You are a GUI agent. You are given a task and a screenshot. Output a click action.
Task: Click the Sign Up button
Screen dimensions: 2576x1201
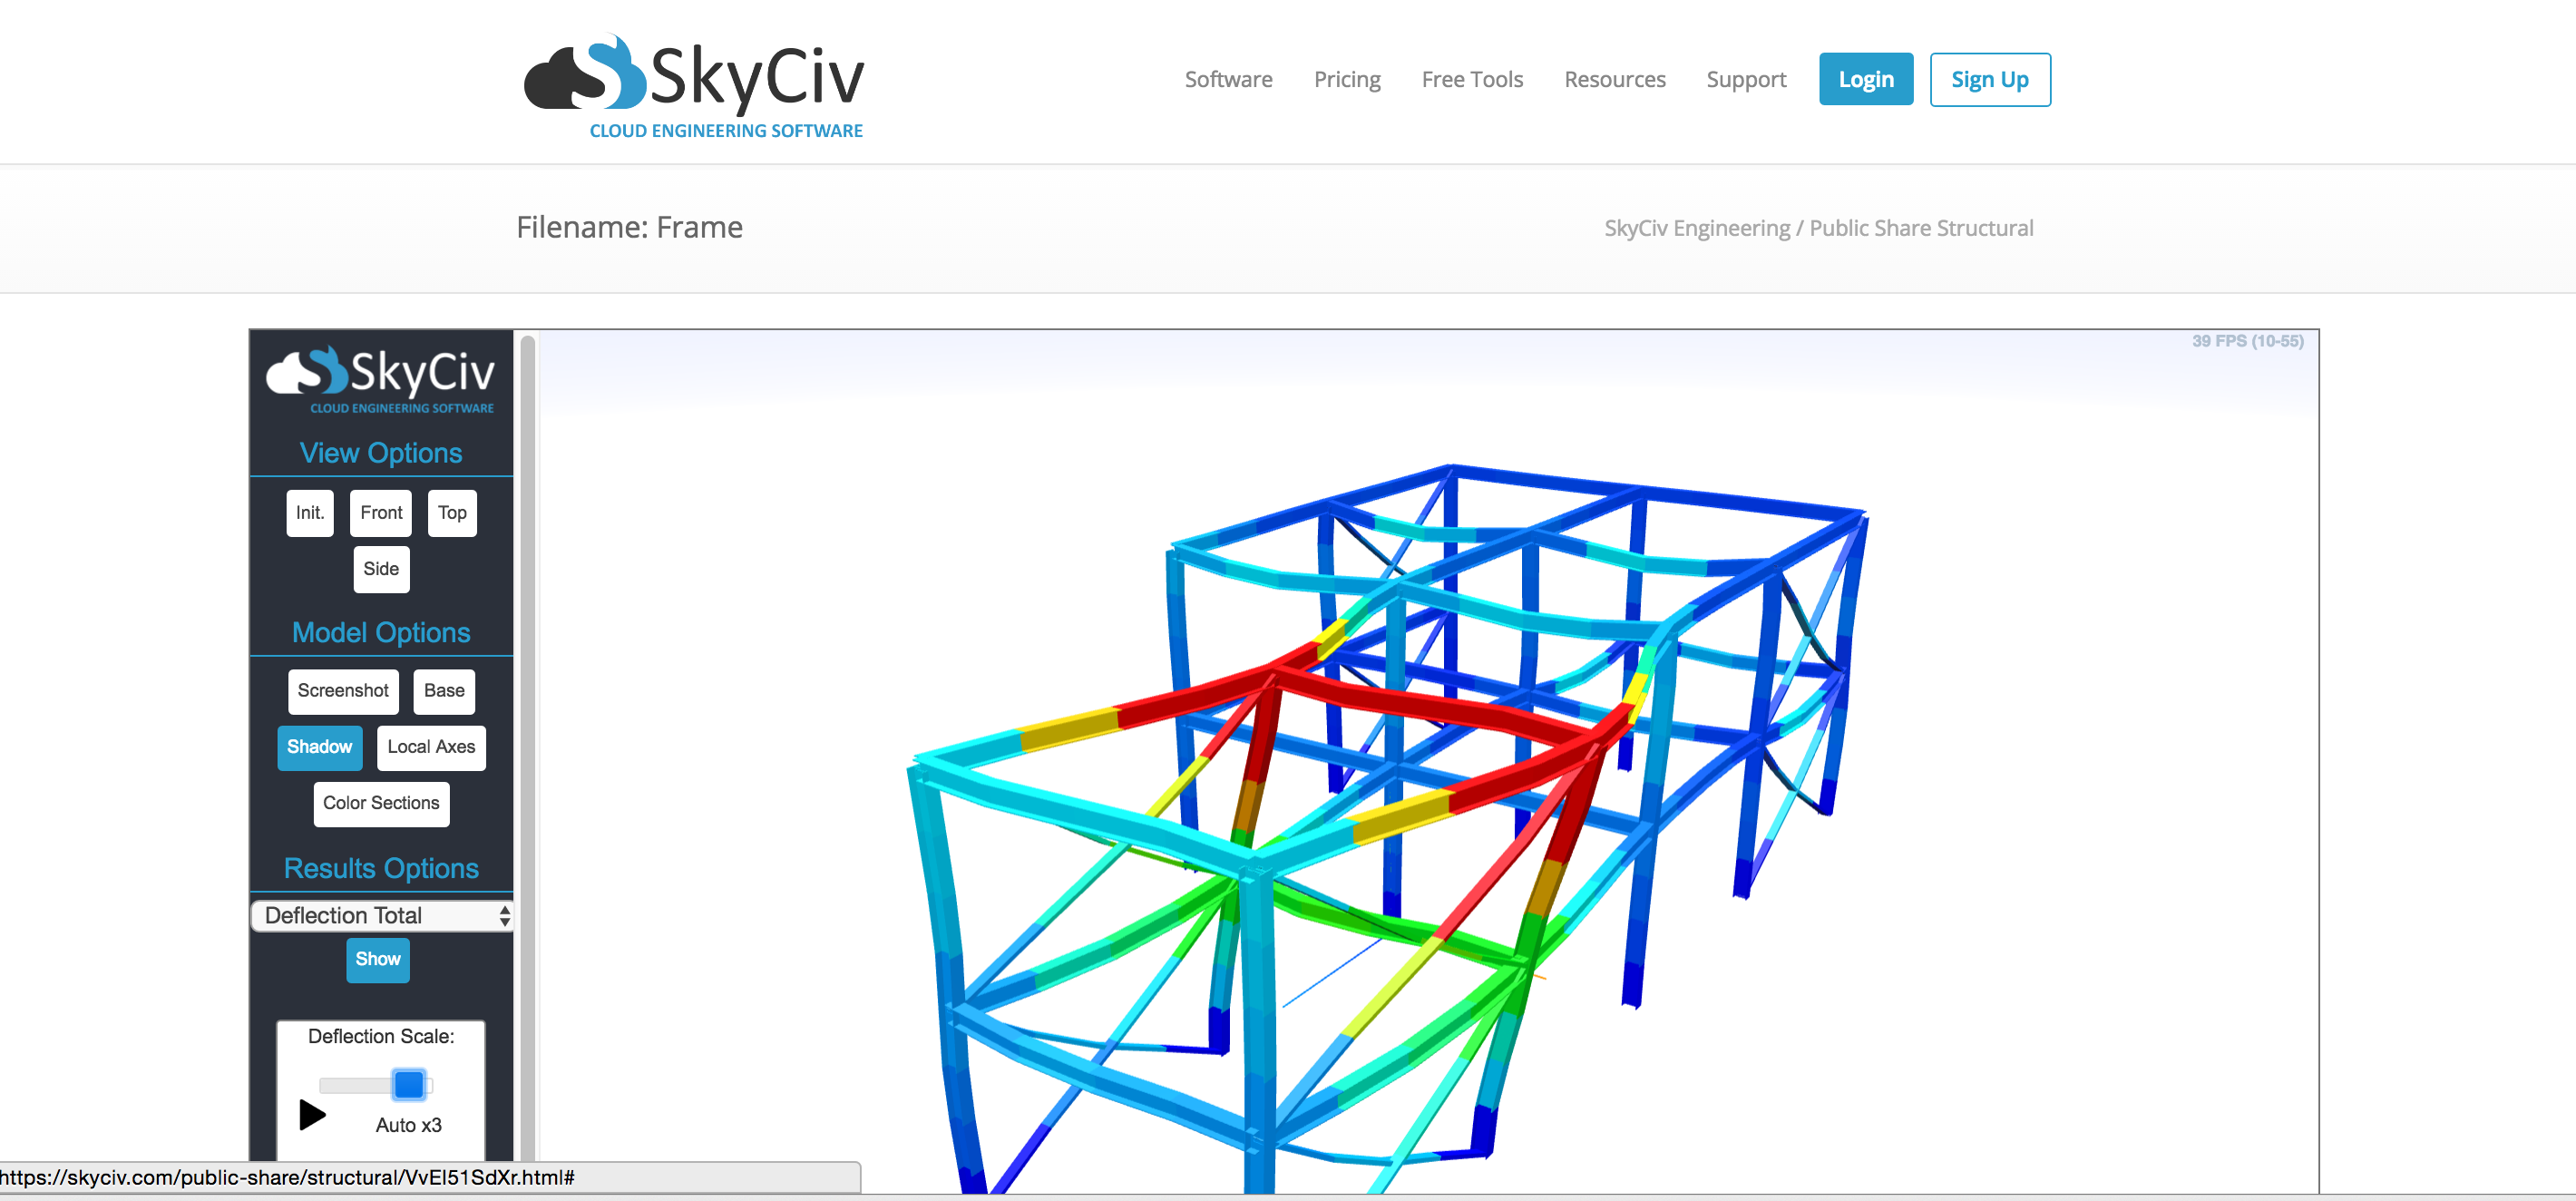1989,79
